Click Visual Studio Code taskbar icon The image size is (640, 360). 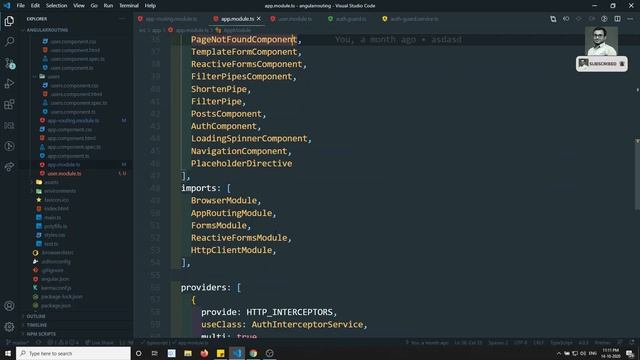[237, 353]
